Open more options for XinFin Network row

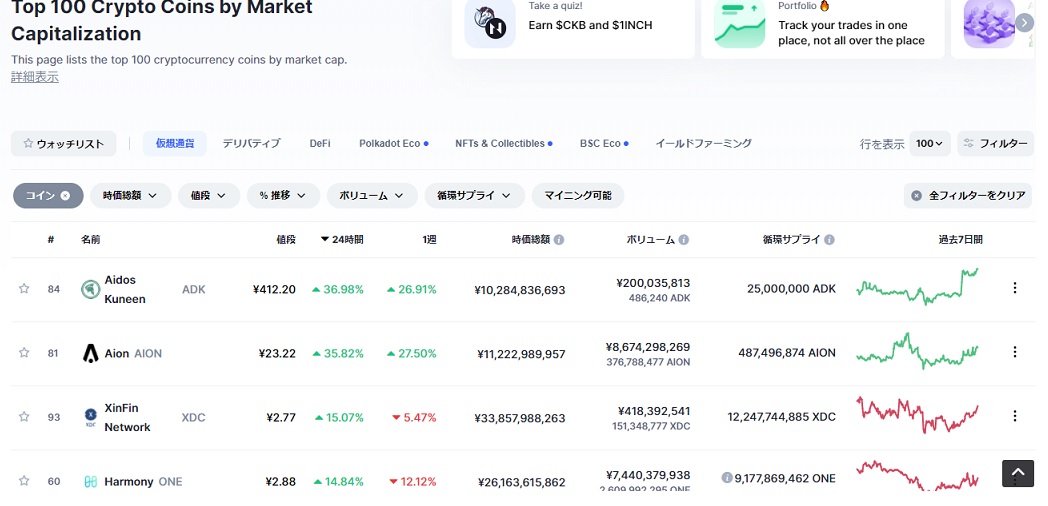(1015, 416)
